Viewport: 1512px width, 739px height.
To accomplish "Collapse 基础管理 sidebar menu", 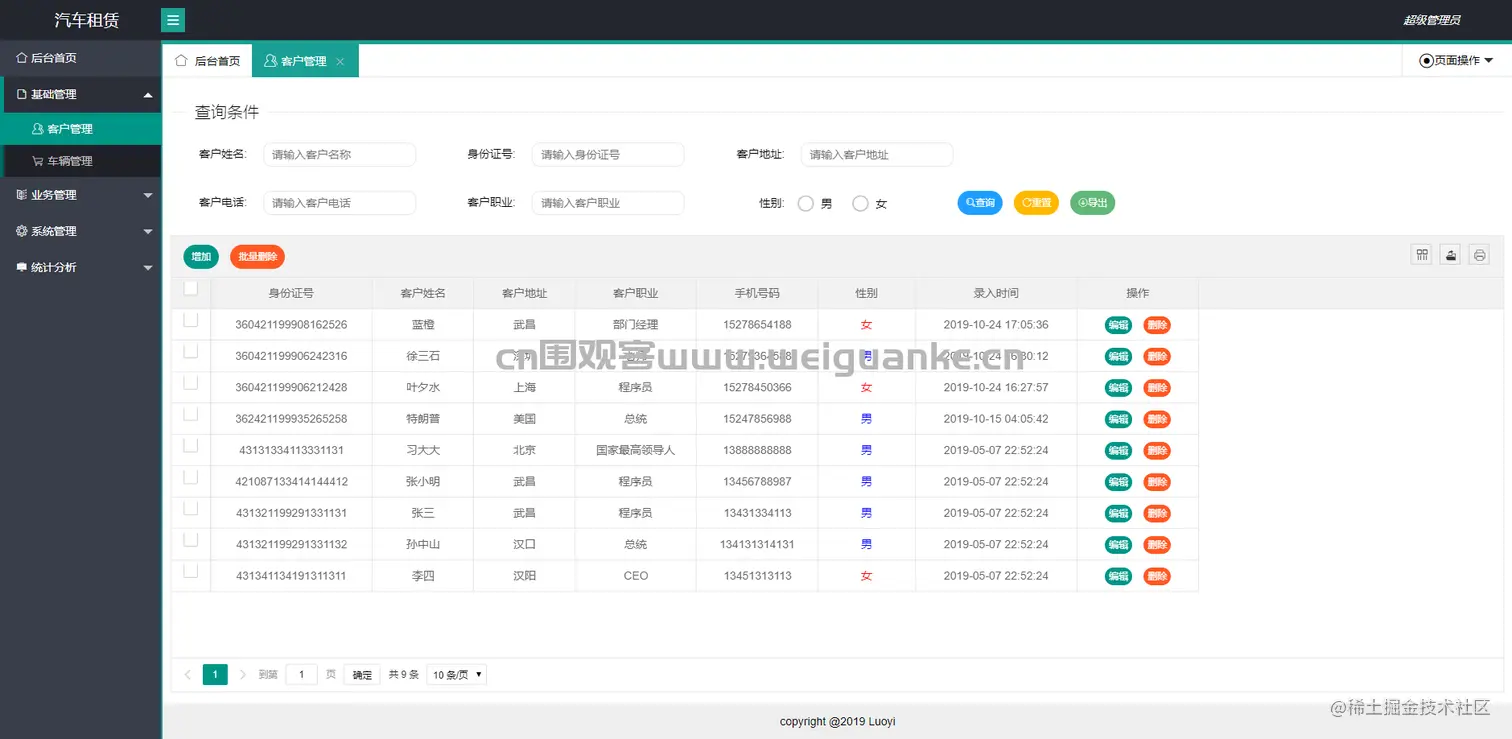I will (80, 94).
